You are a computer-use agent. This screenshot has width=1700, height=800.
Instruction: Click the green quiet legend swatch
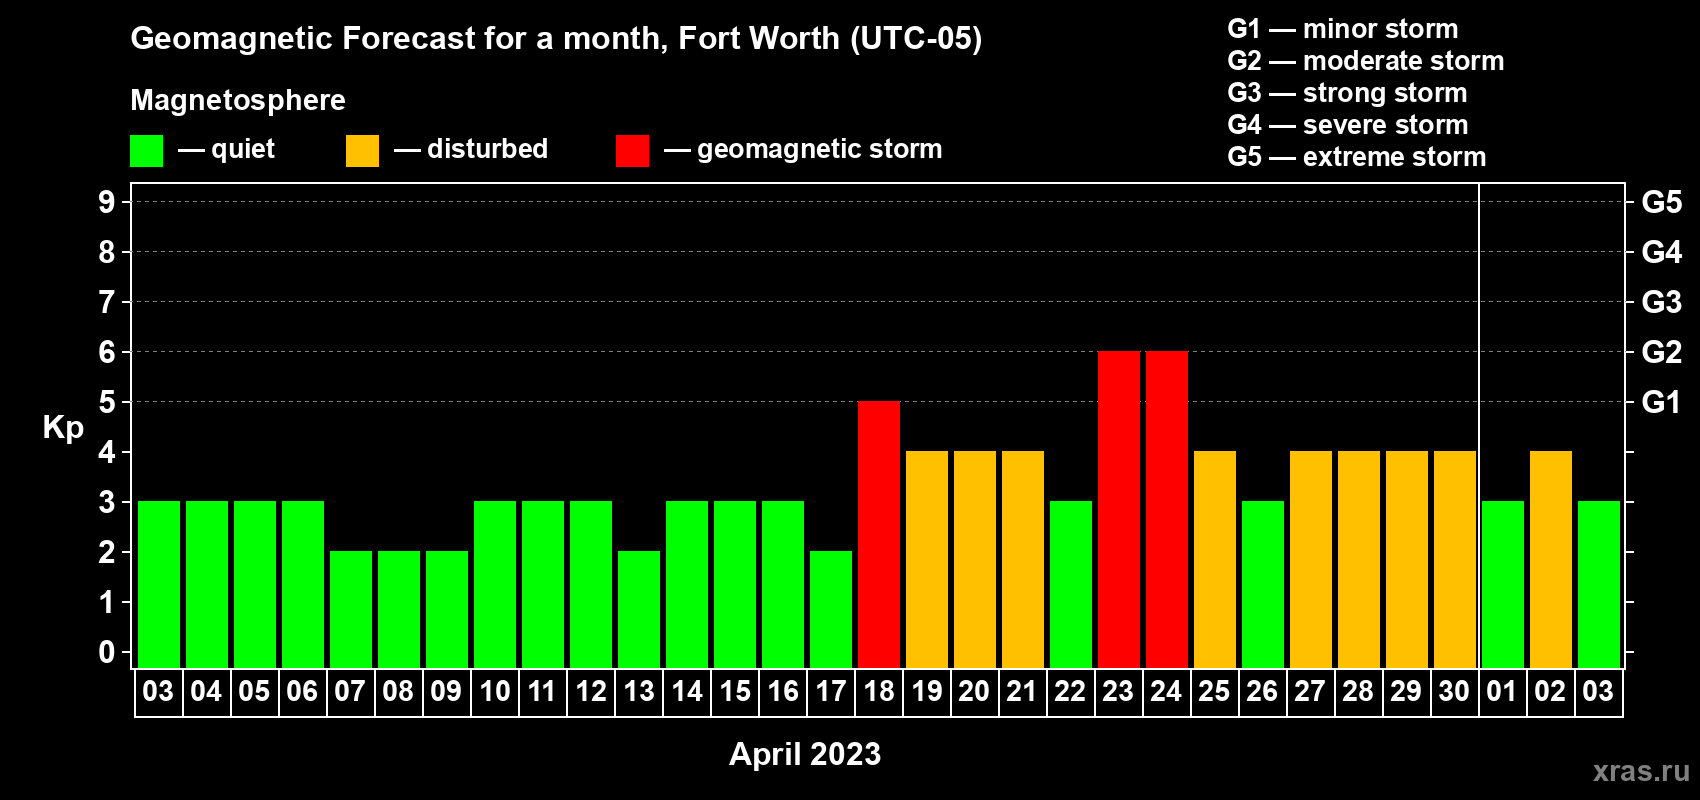click(x=147, y=151)
